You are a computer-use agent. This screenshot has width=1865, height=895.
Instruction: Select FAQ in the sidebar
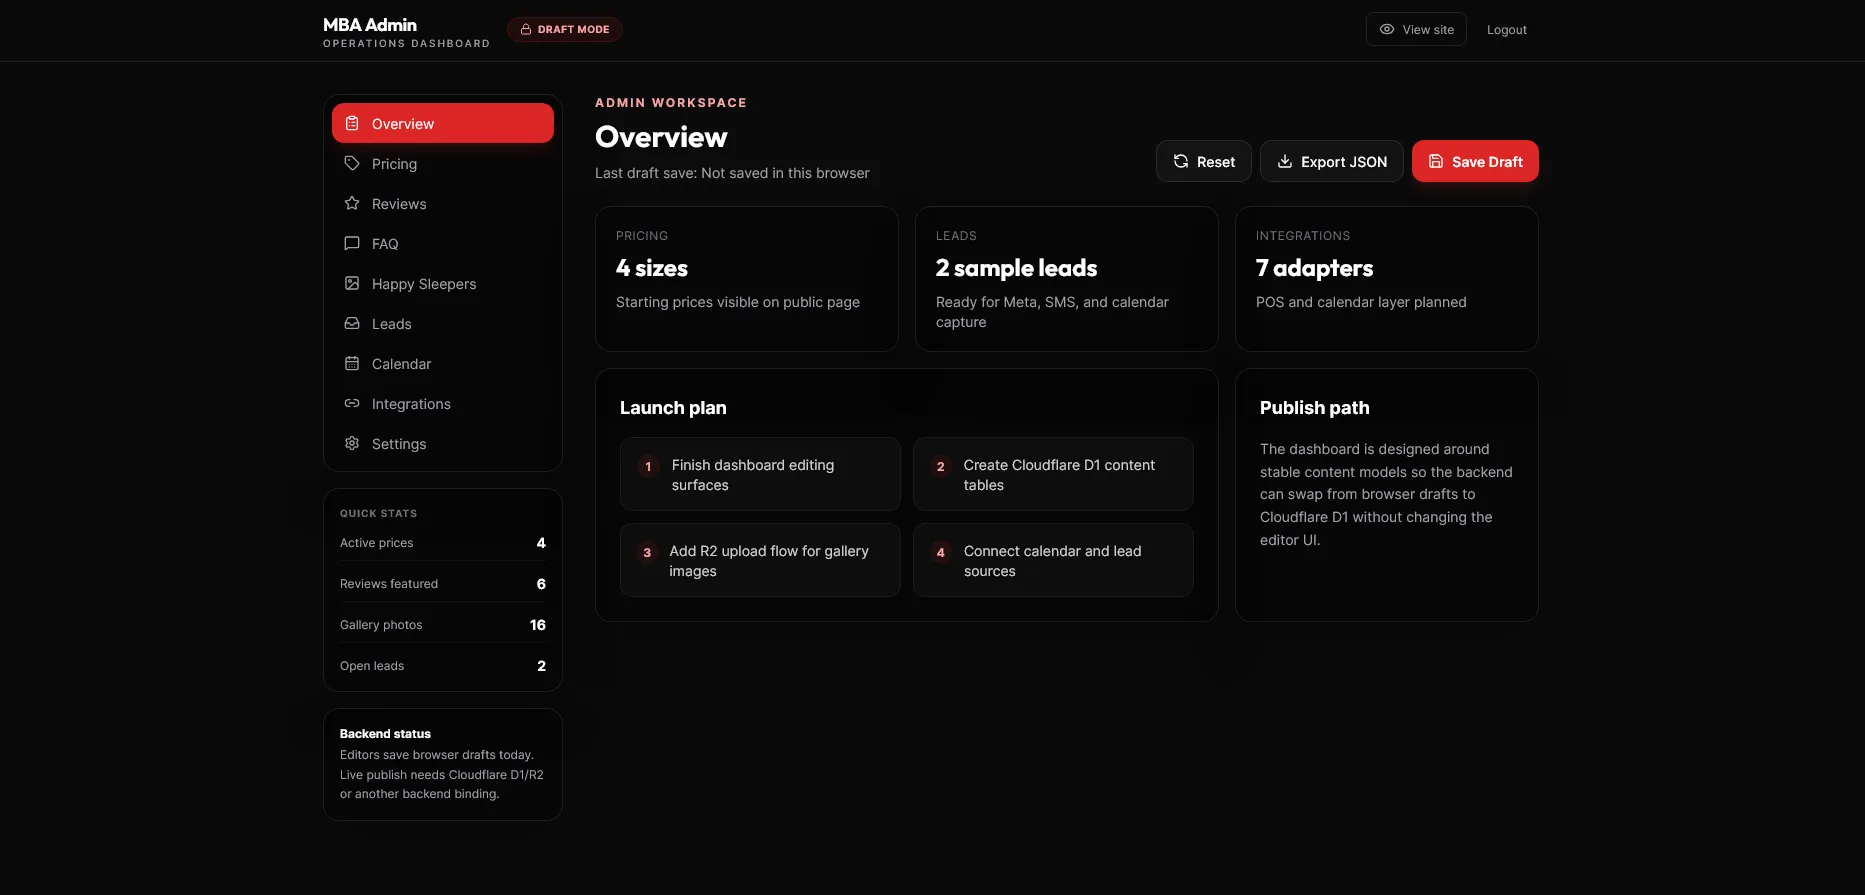click(x=443, y=243)
